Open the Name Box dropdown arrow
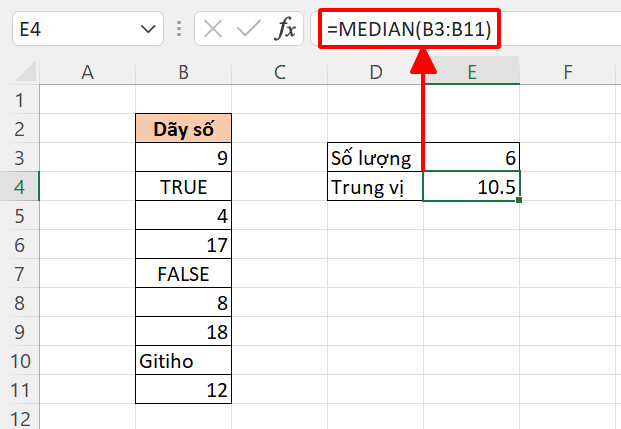Viewport: 621px width, 429px height. pyautogui.click(x=148, y=29)
